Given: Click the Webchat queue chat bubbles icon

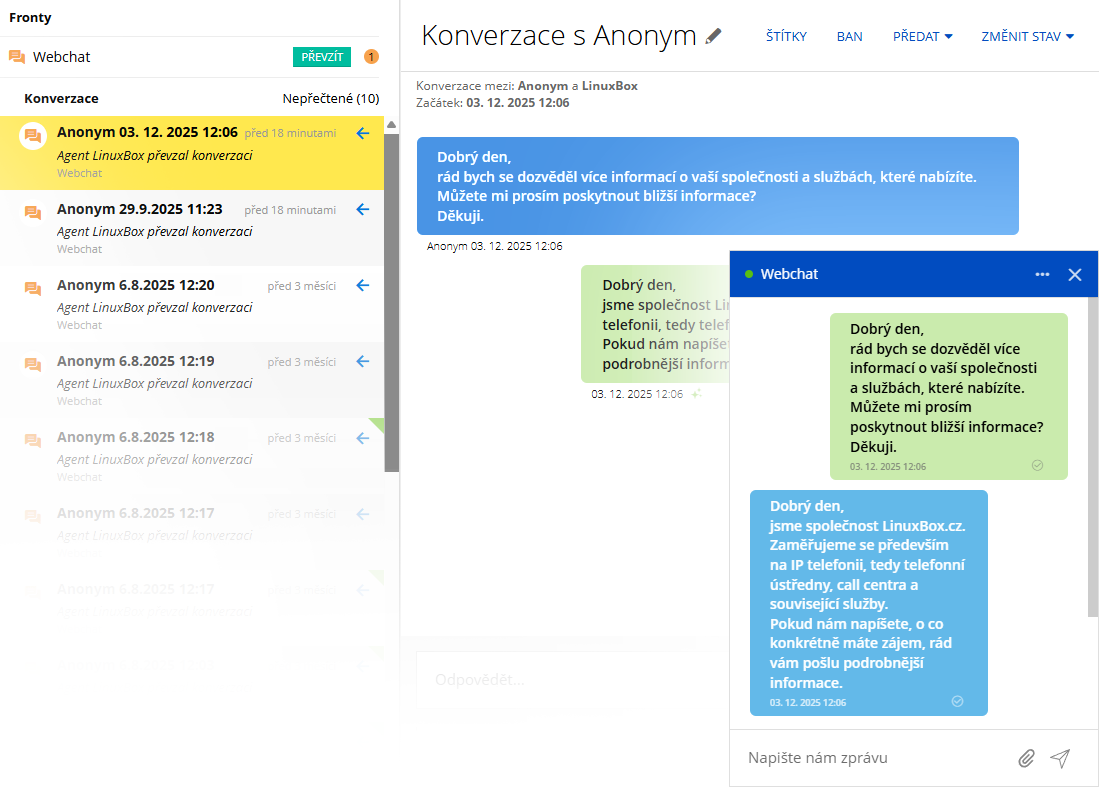Looking at the screenshot, I should 17,57.
